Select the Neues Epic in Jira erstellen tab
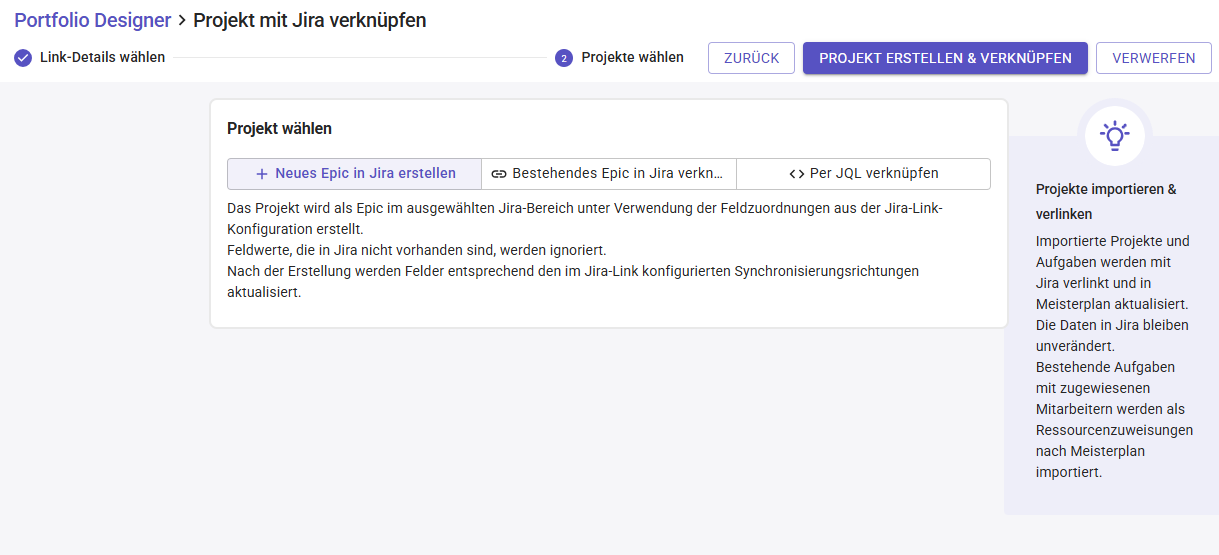 [355, 173]
